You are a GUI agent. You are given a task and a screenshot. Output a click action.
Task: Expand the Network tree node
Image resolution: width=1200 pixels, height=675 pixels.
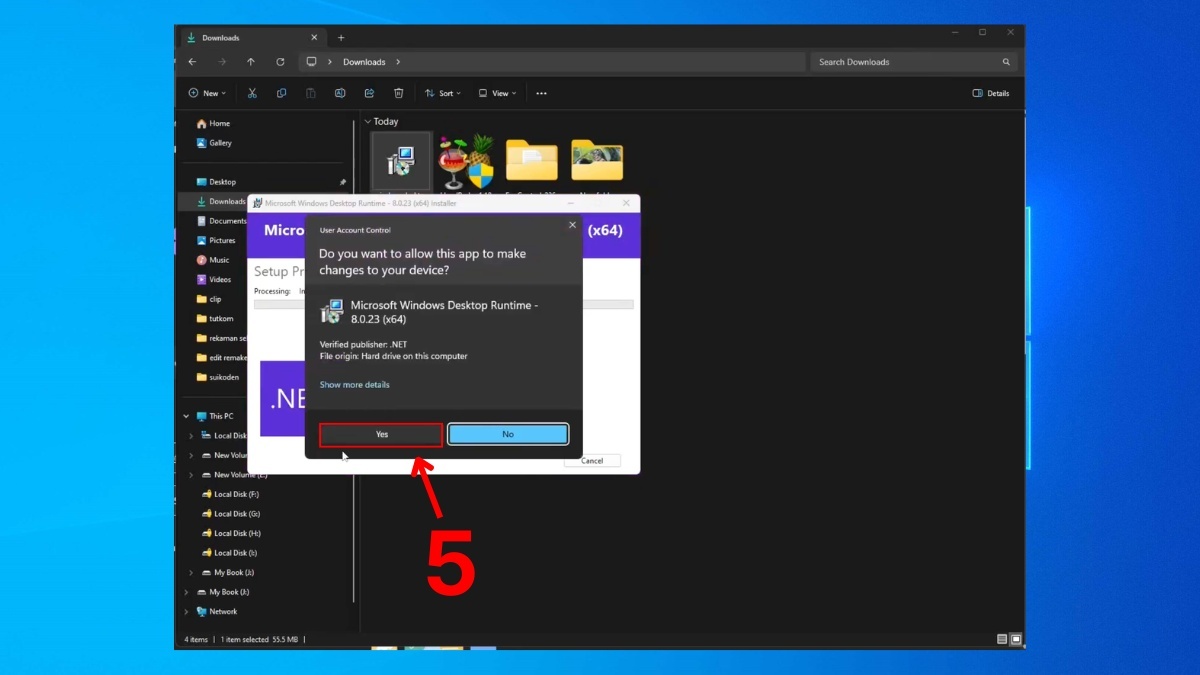pos(186,612)
